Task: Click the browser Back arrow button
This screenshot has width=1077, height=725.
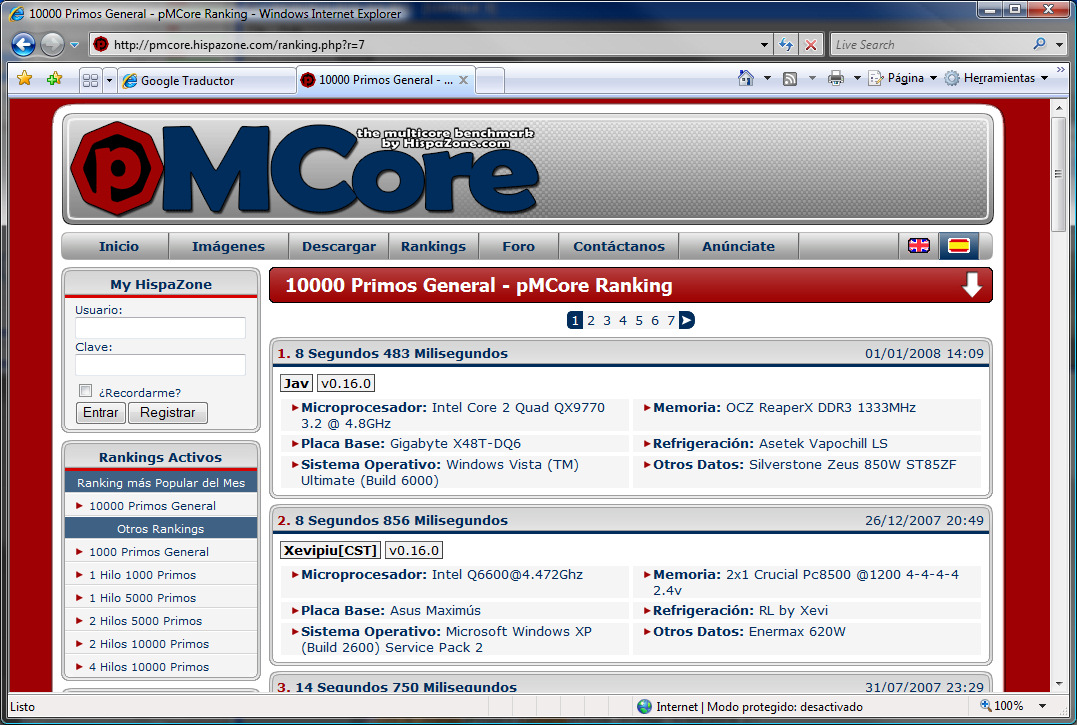Action: pyautogui.click(x=24, y=44)
